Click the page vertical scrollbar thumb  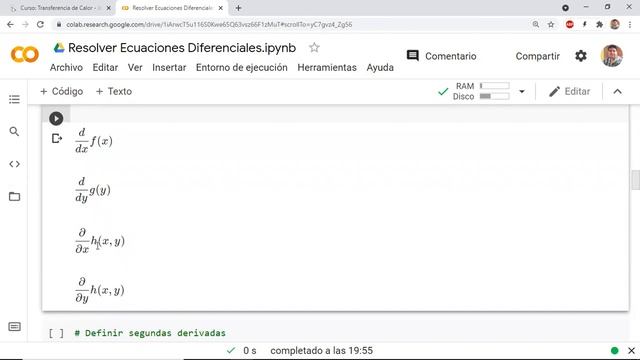pos(636,180)
